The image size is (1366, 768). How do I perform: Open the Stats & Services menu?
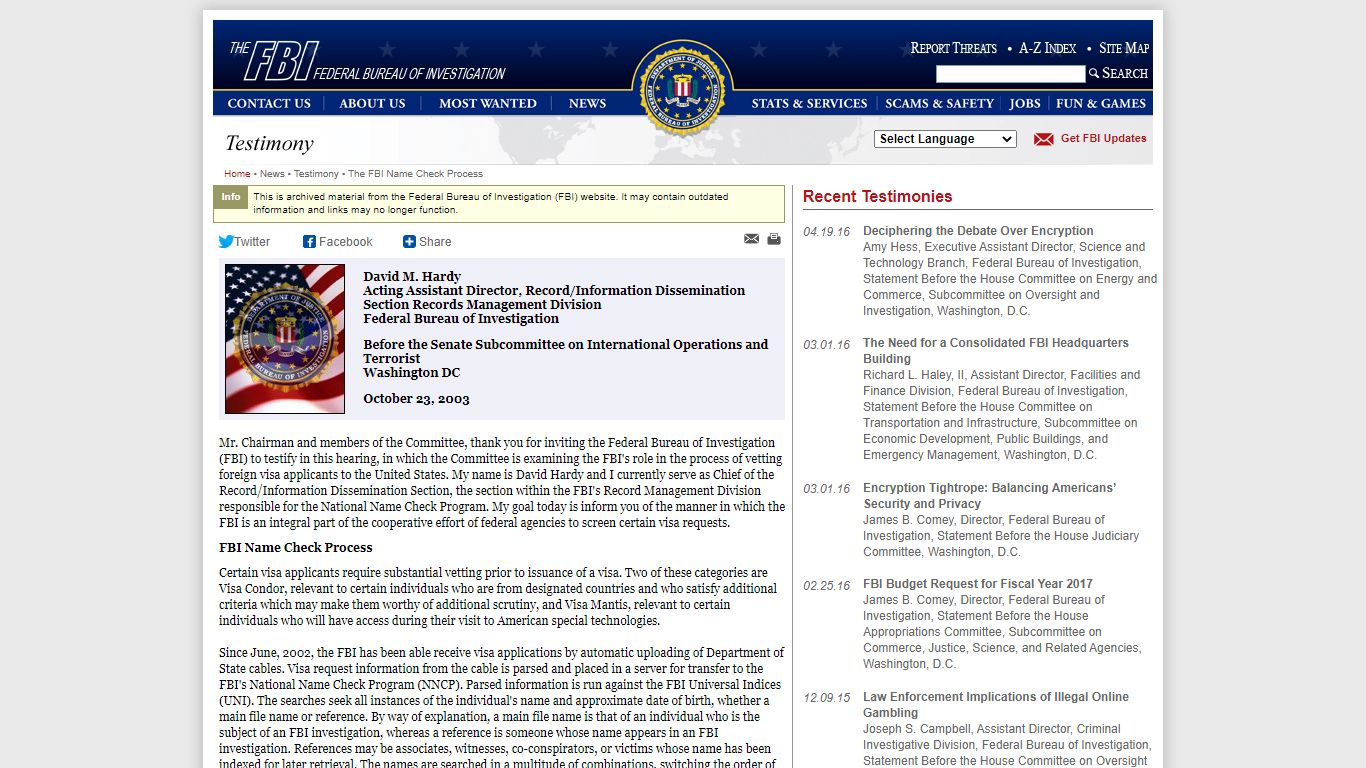coord(809,103)
